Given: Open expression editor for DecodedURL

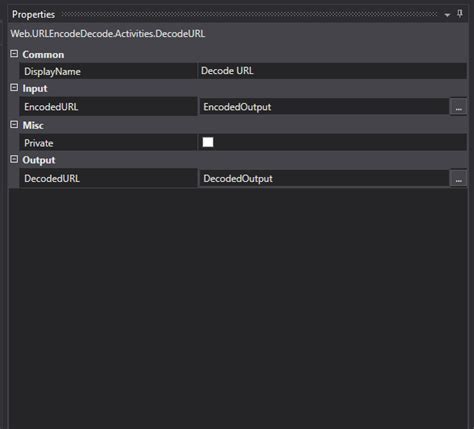Looking at the screenshot, I should click(x=458, y=178).
